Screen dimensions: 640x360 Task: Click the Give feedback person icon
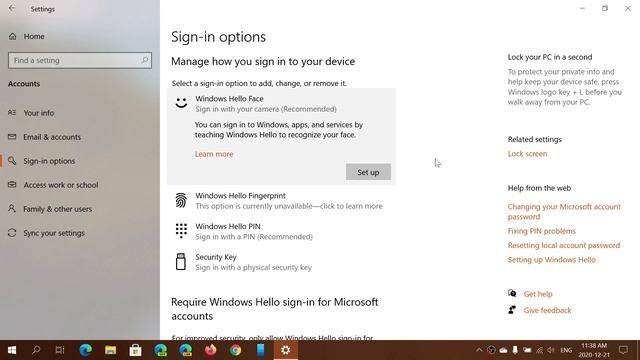click(512, 310)
